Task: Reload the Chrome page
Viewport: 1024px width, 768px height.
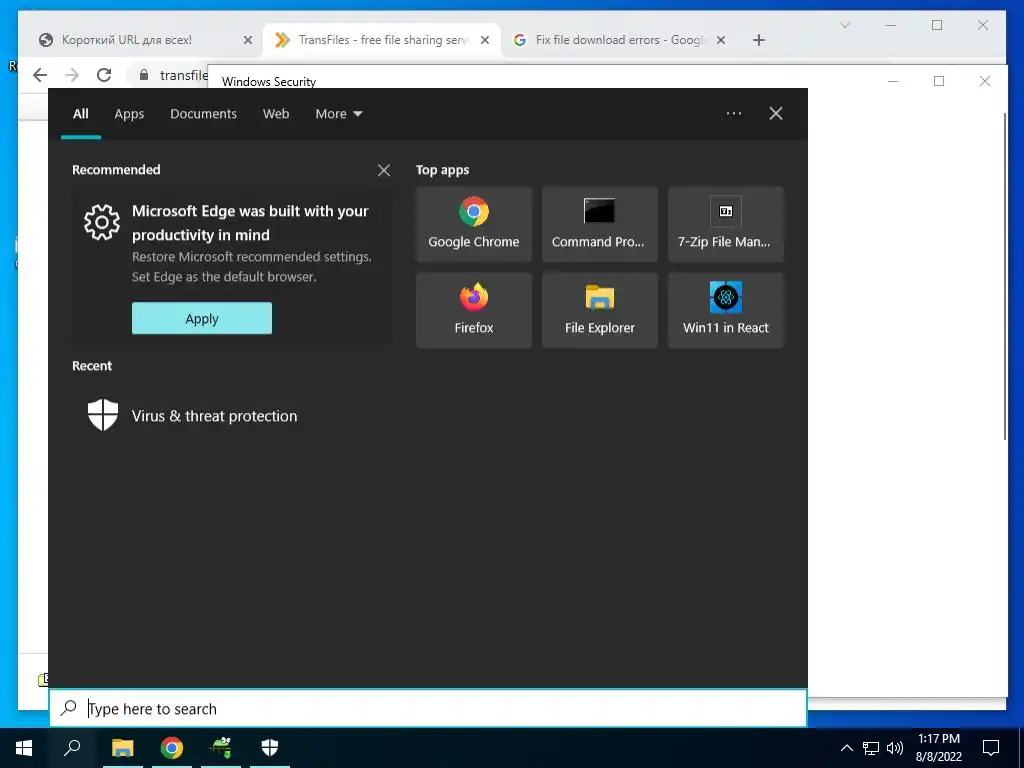Action: point(104,75)
